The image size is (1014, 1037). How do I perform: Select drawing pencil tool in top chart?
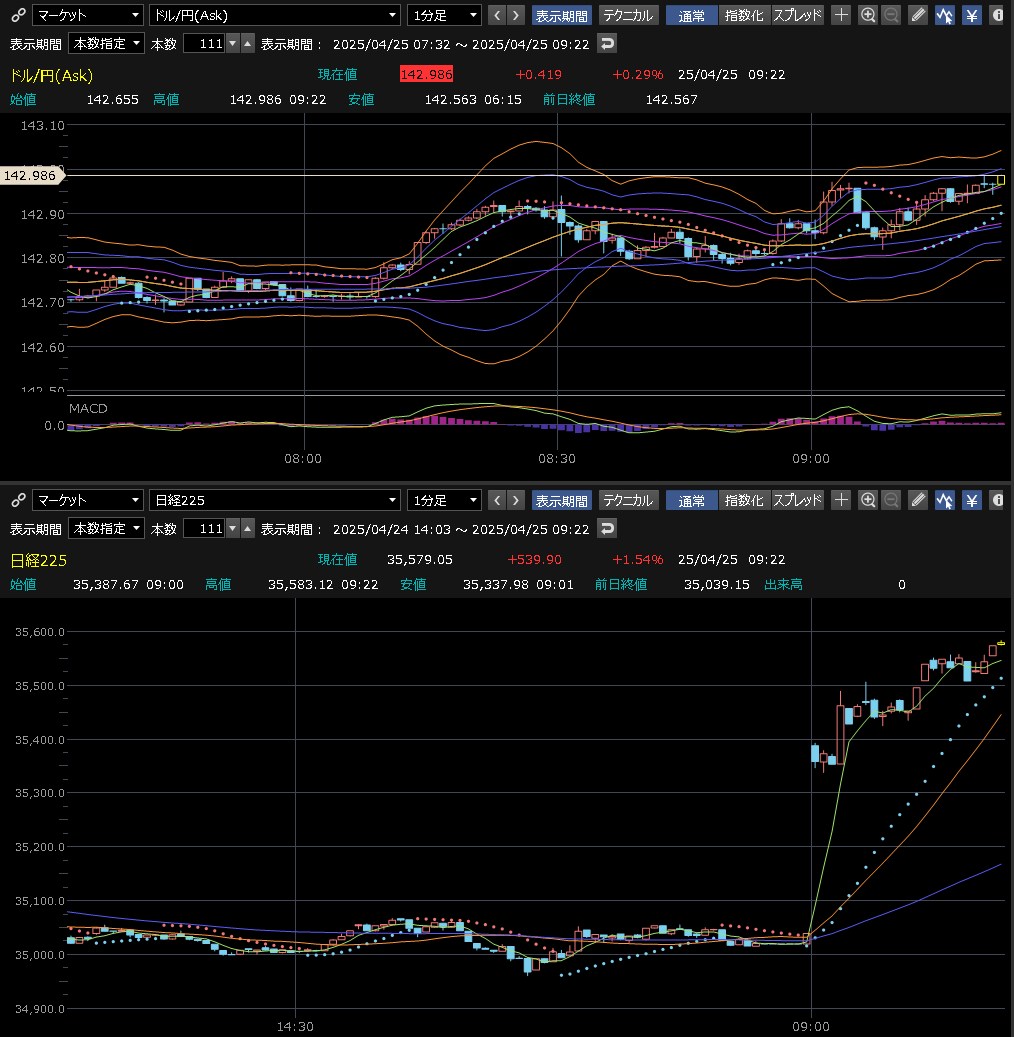918,15
